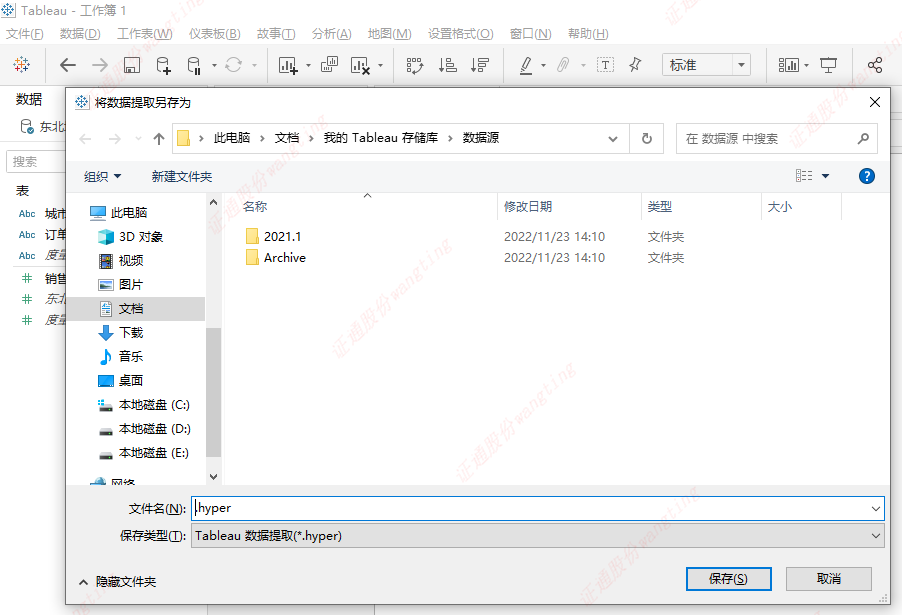Click the show mark labels T icon

605,65
